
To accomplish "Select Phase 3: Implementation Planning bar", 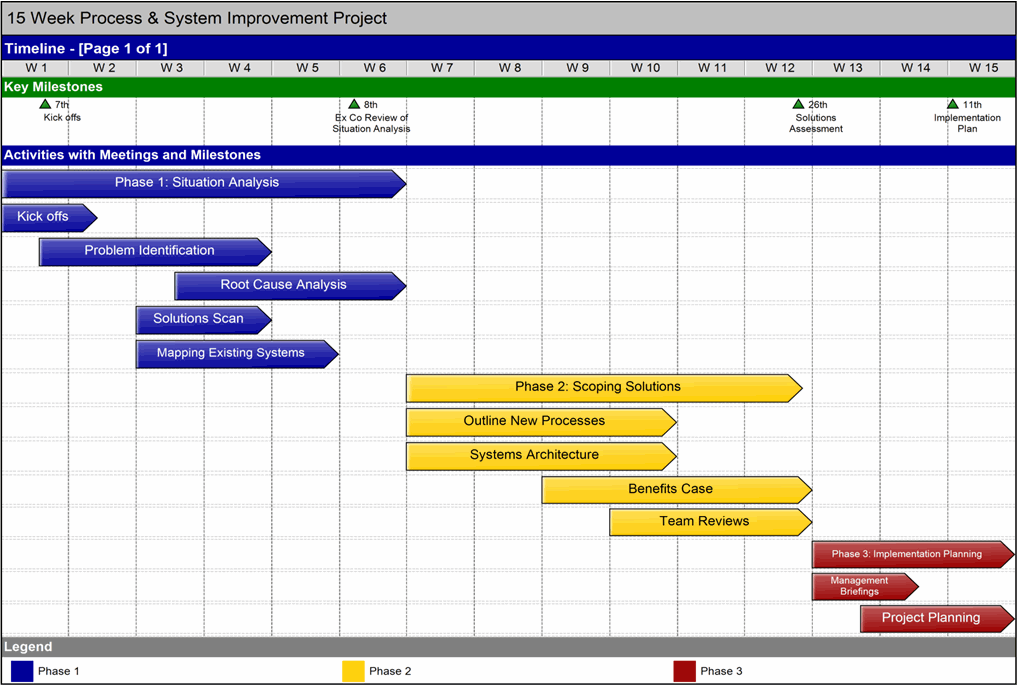I will coord(913,554).
